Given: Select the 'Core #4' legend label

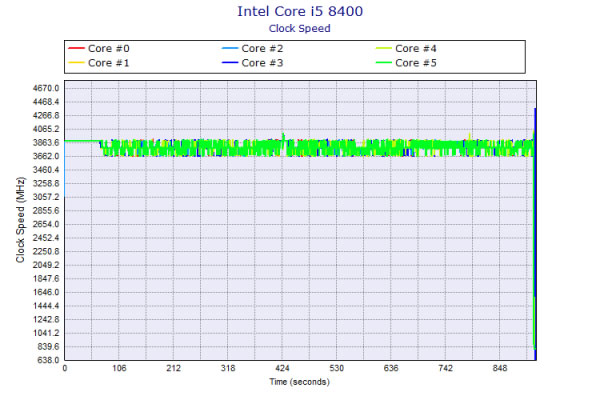Looking at the screenshot, I should (x=416, y=49).
